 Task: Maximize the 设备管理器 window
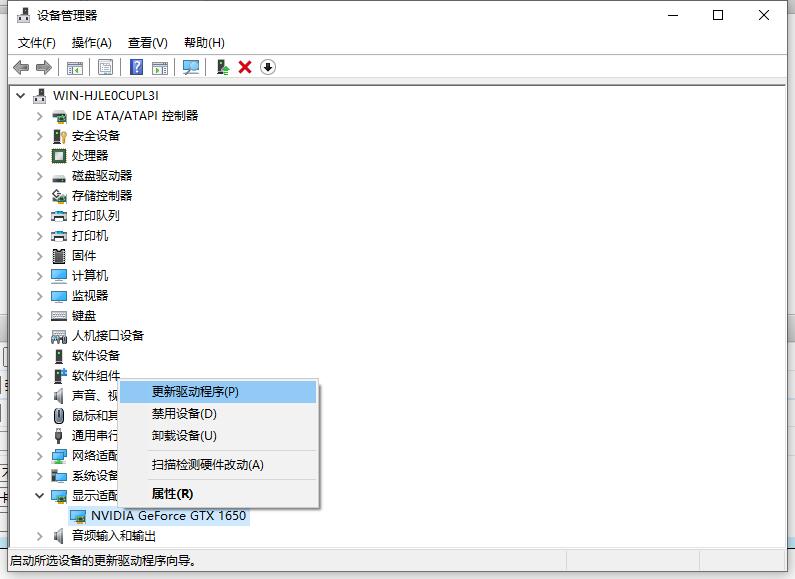pos(718,15)
